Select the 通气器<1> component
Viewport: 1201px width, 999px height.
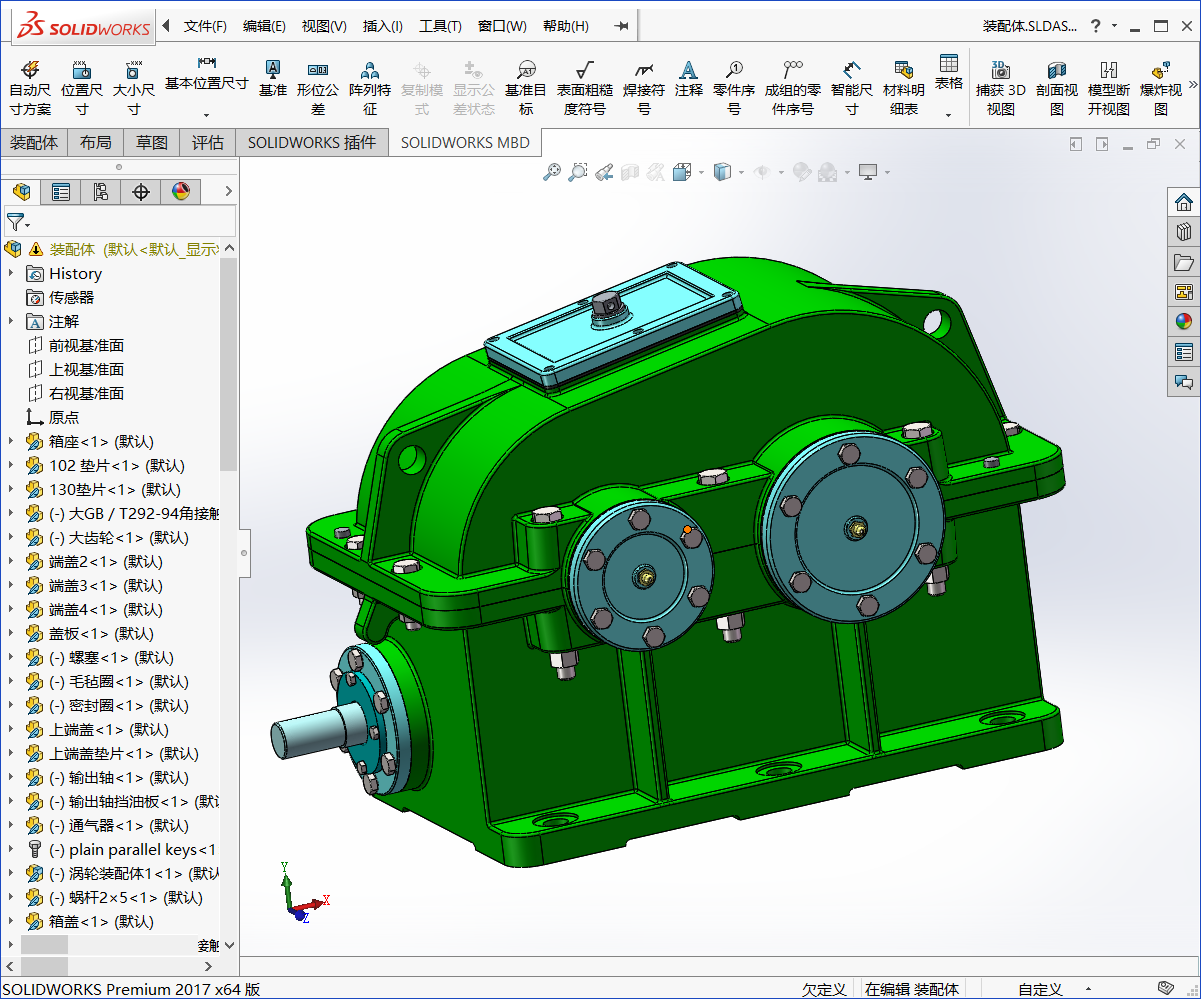119,825
